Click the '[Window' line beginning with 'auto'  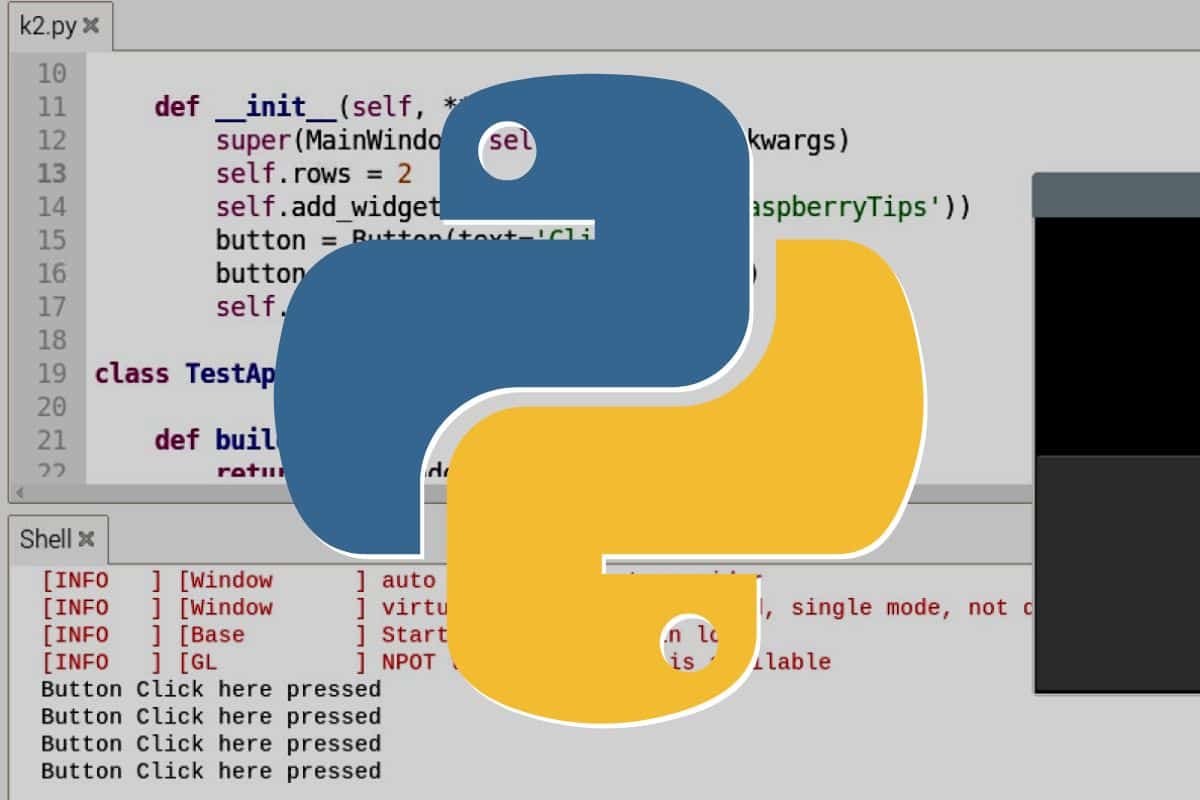pos(402,580)
